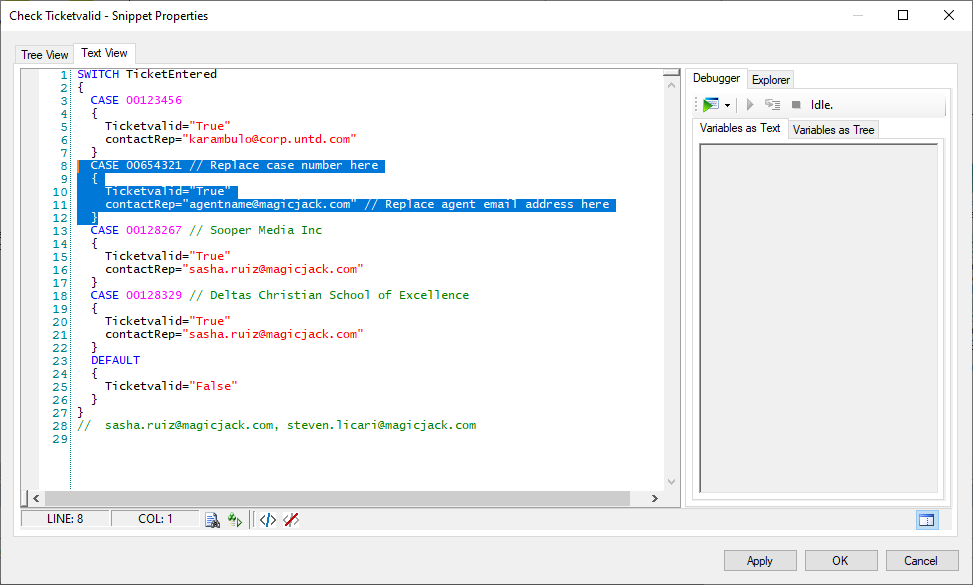Select the Variables as Text tab

click(740, 128)
